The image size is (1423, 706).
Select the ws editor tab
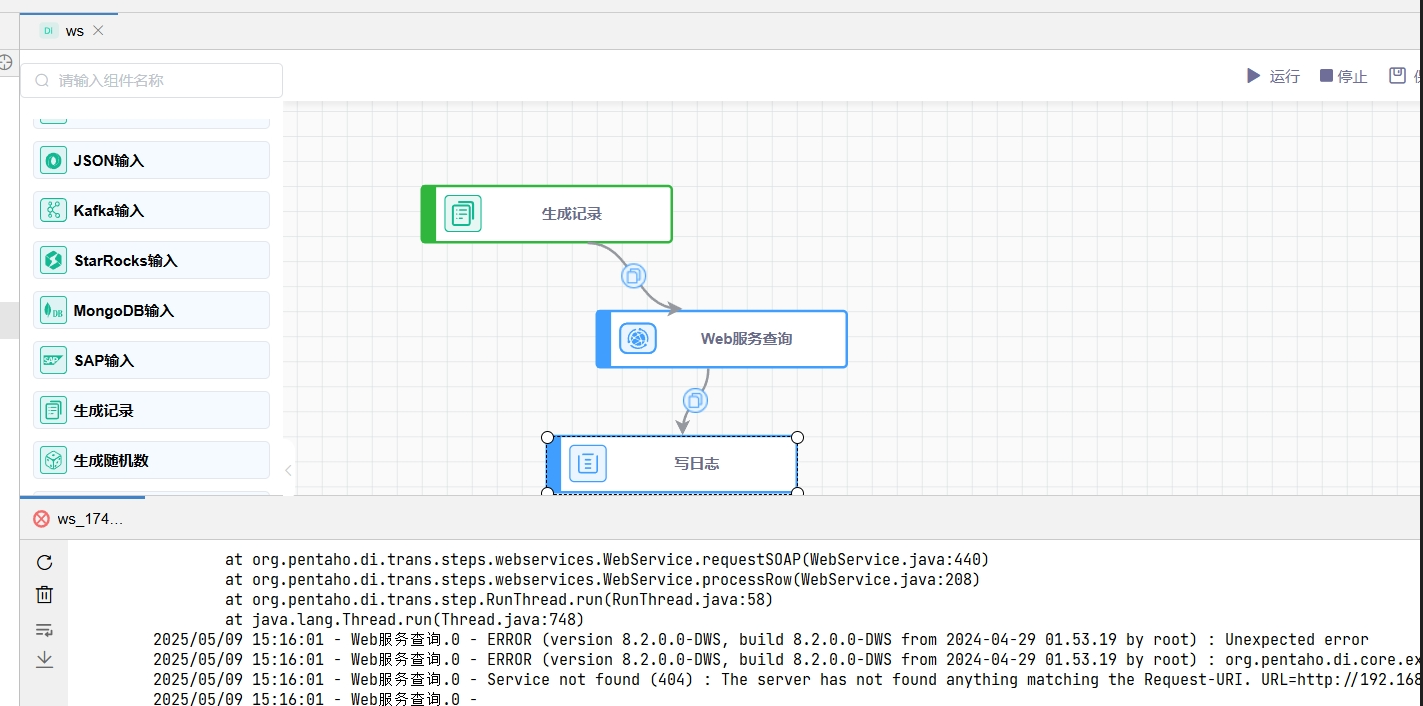pyautogui.click(x=74, y=31)
